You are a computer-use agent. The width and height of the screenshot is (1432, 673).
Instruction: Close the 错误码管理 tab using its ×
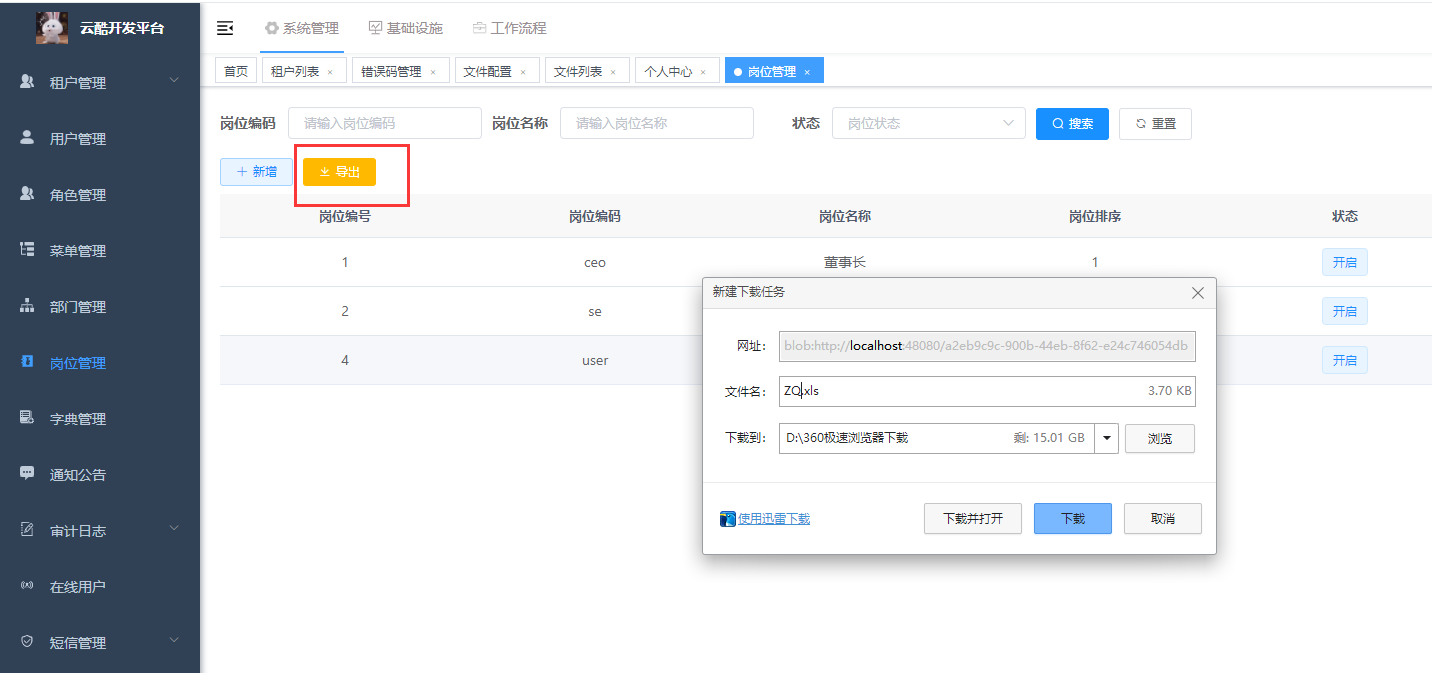433,72
